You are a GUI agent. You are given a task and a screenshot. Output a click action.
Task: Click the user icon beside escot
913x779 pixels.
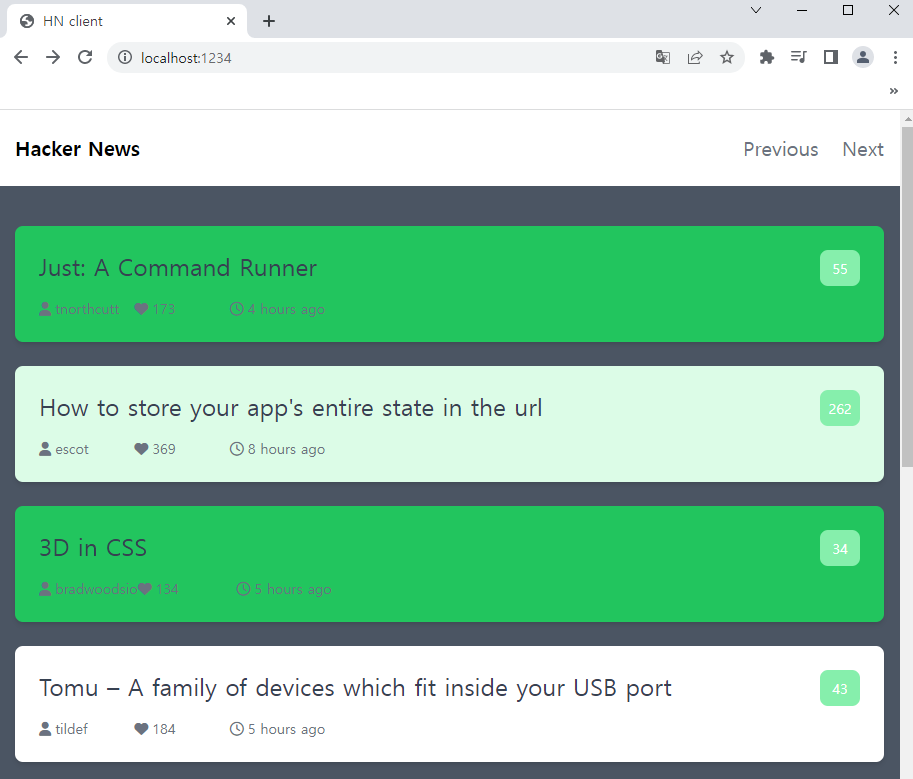(x=45, y=449)
